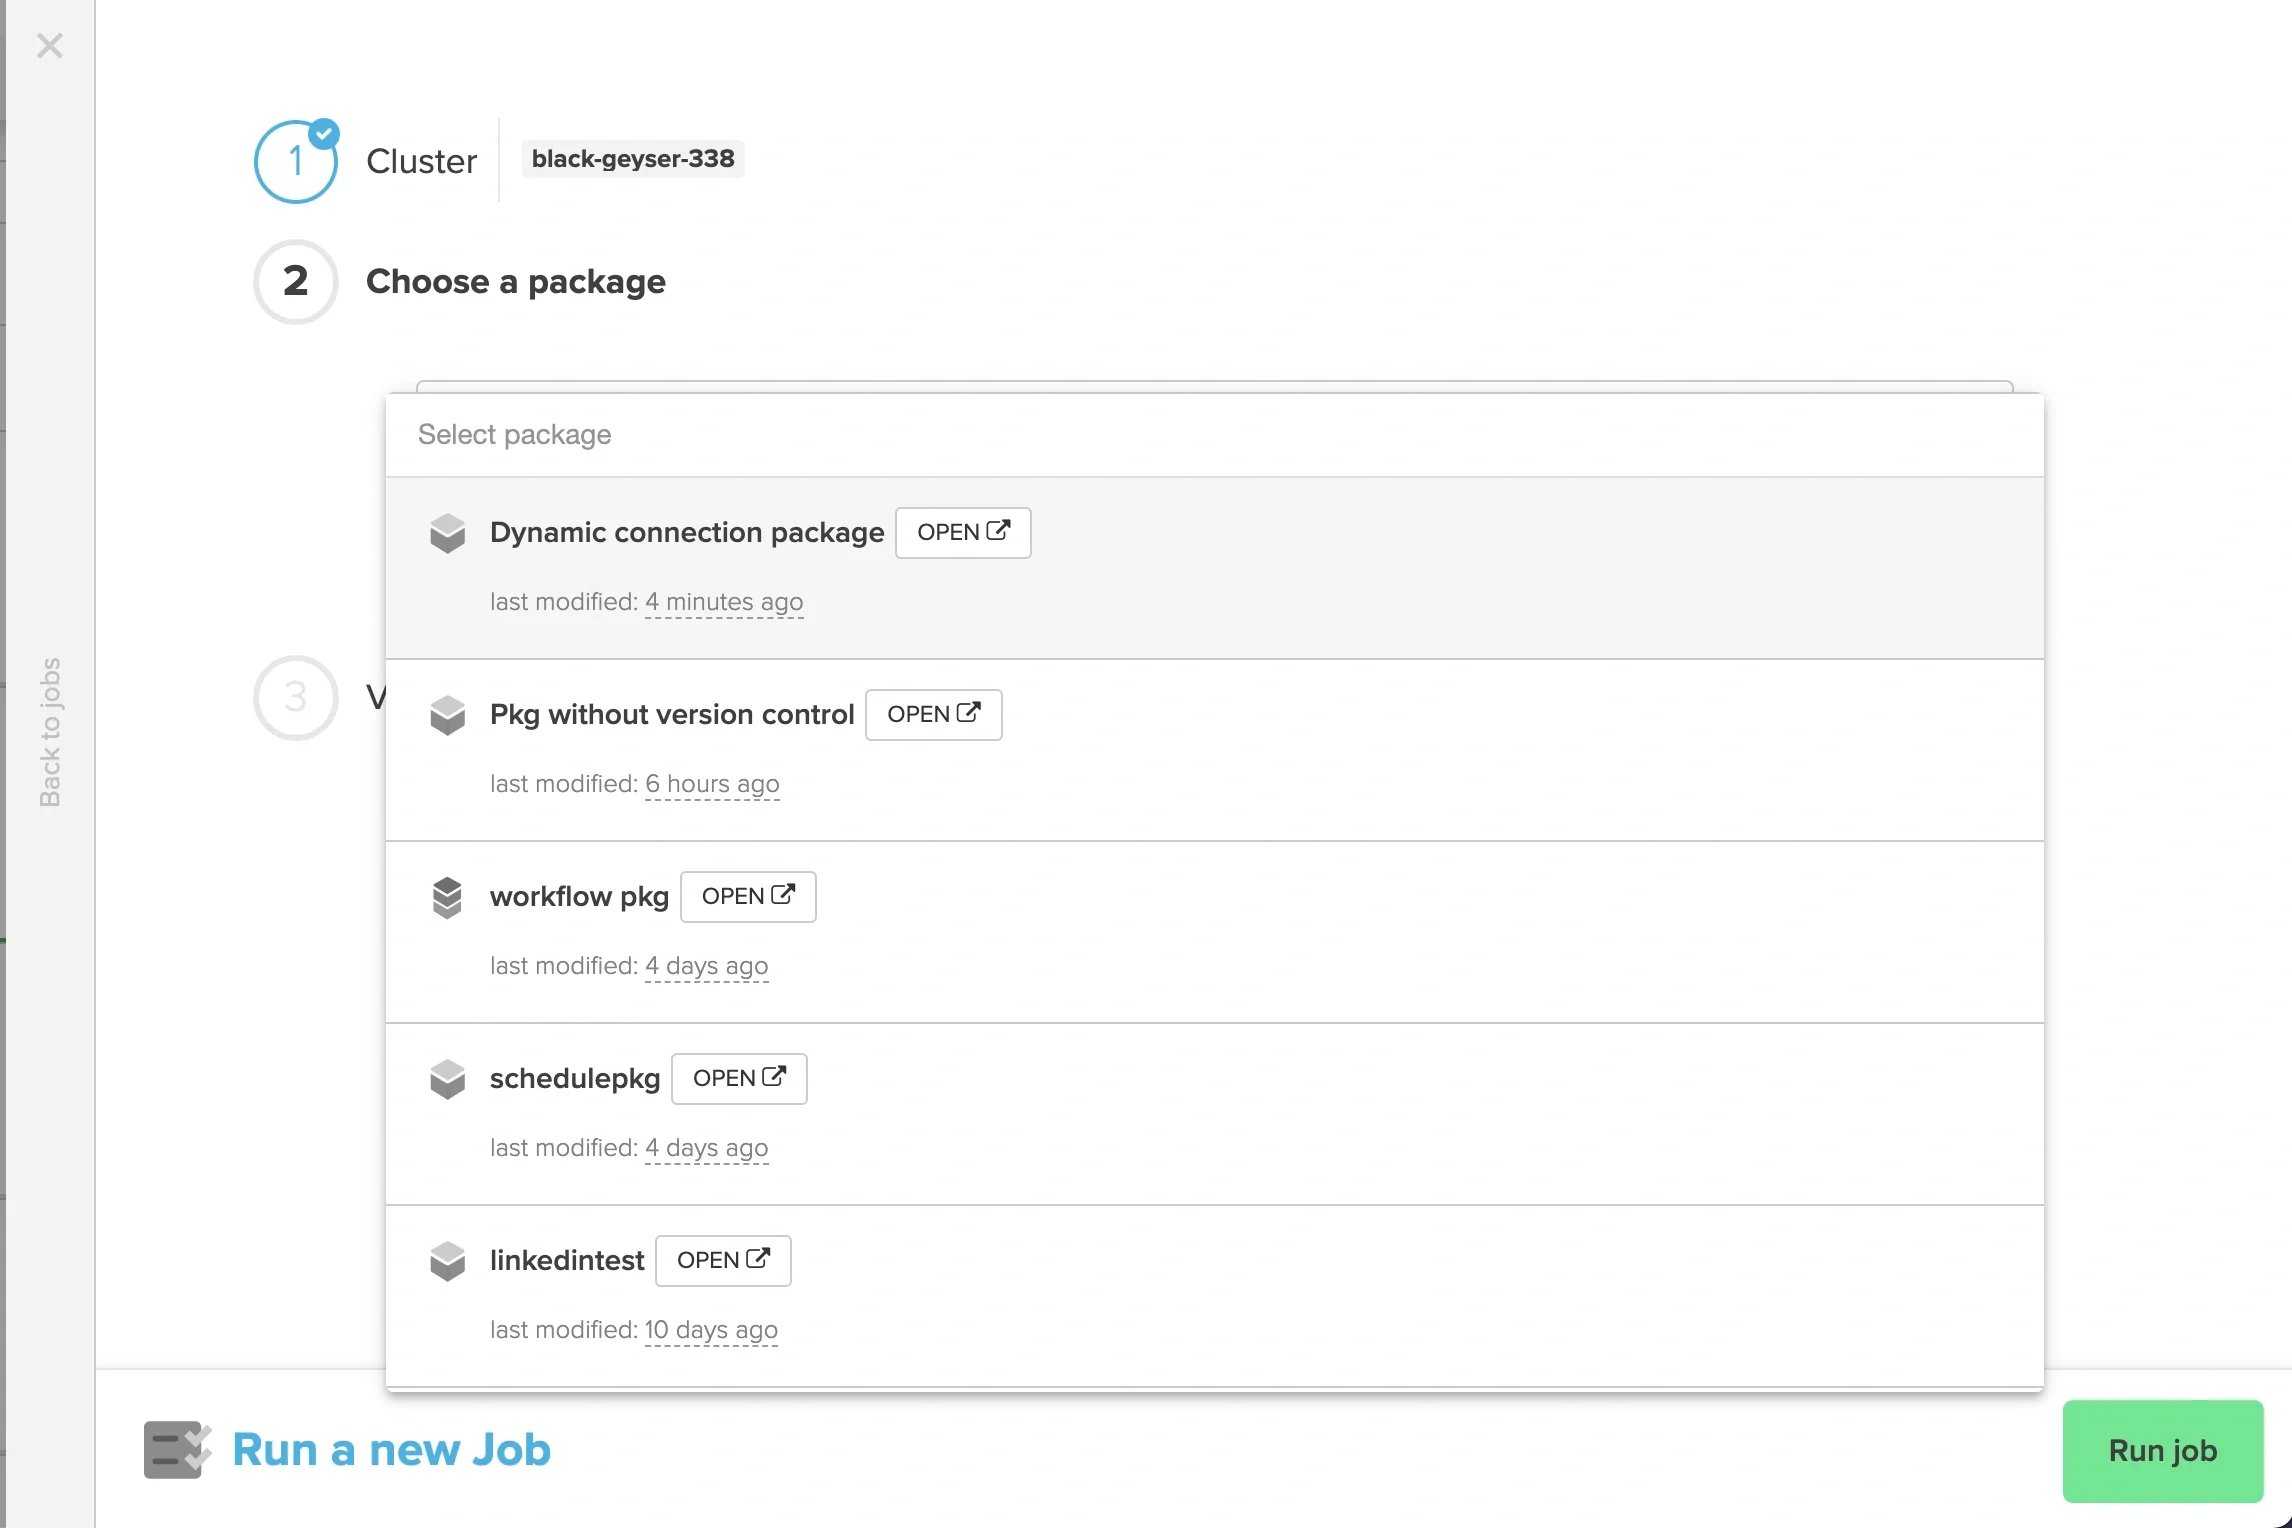Click the 10 days ago timestamp

(x=711, y=1330)
